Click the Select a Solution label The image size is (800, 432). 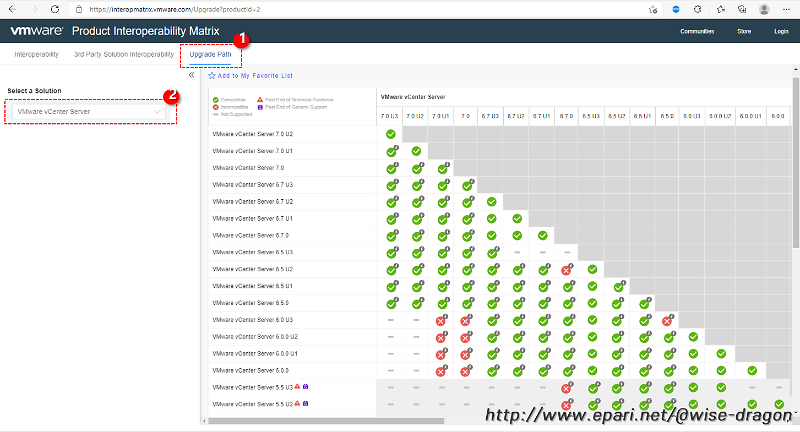[34, 91]
